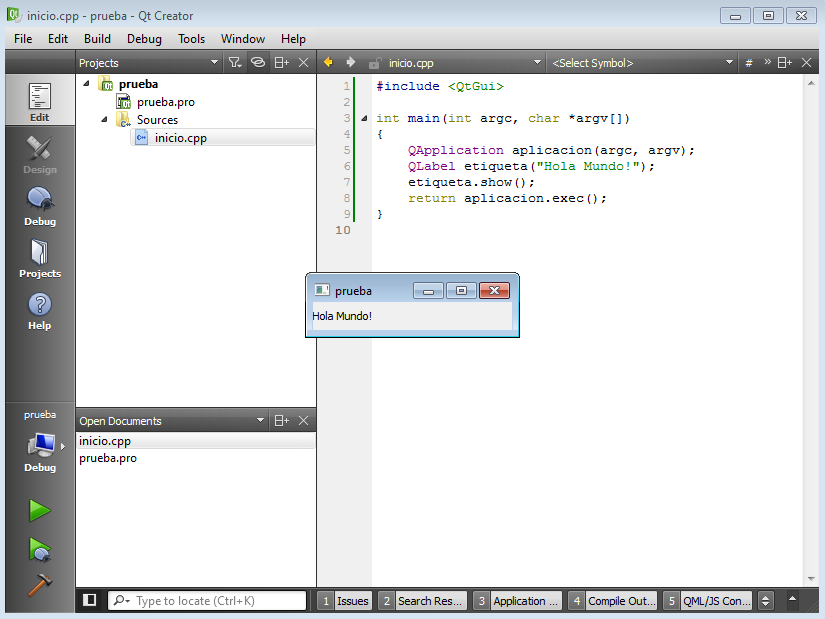Open the QML/JS Console pane
The image size is (825, 619).
708,601
